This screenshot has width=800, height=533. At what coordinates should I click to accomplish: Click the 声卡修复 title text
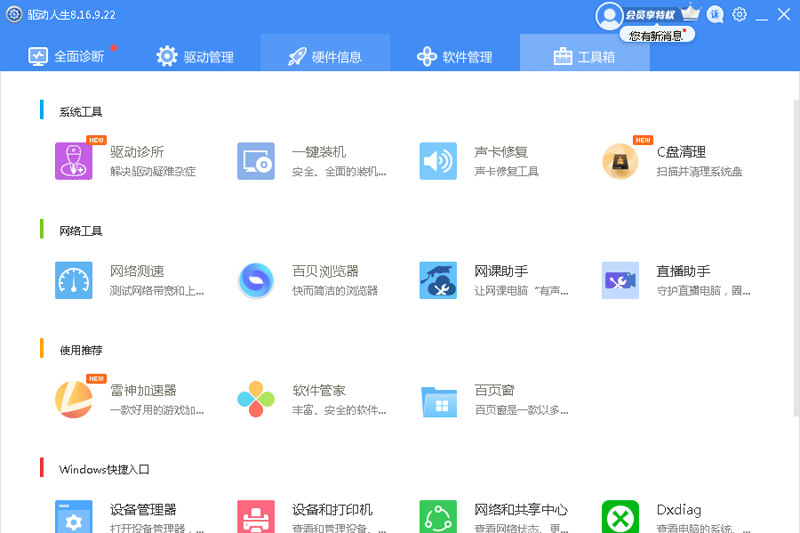[x=501, y=152]
